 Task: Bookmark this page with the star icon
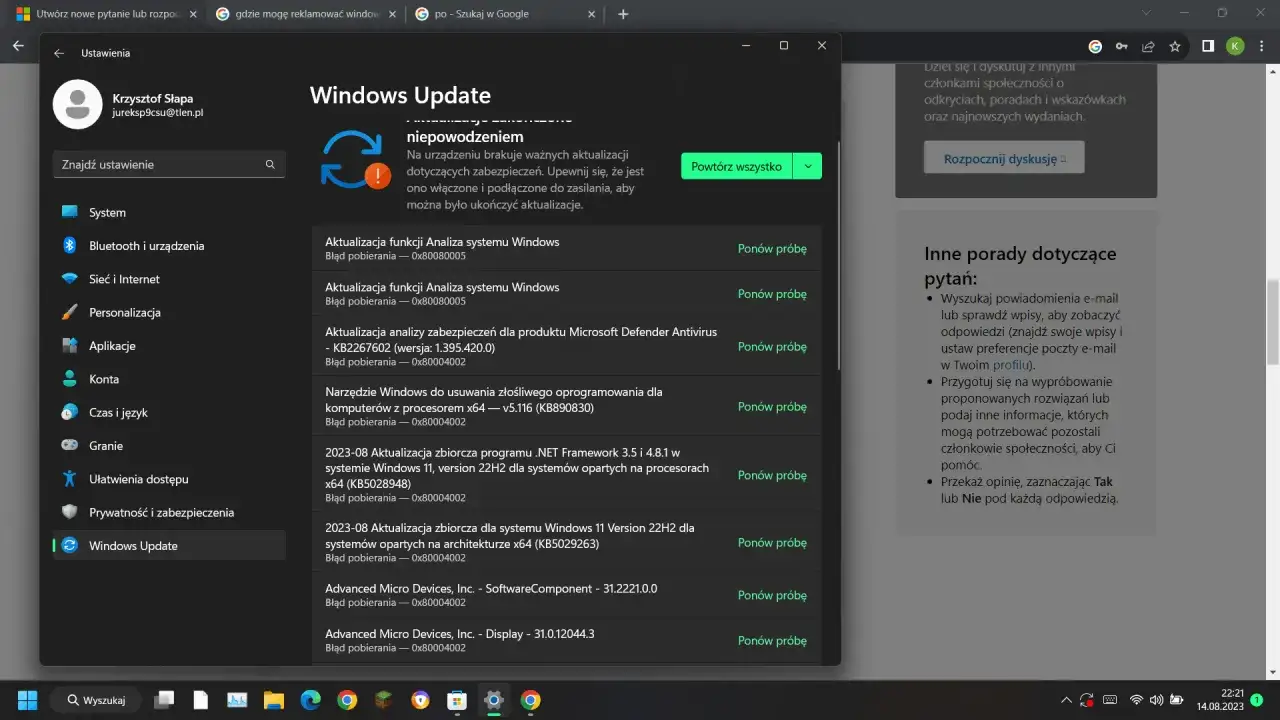click(1175, 46)
